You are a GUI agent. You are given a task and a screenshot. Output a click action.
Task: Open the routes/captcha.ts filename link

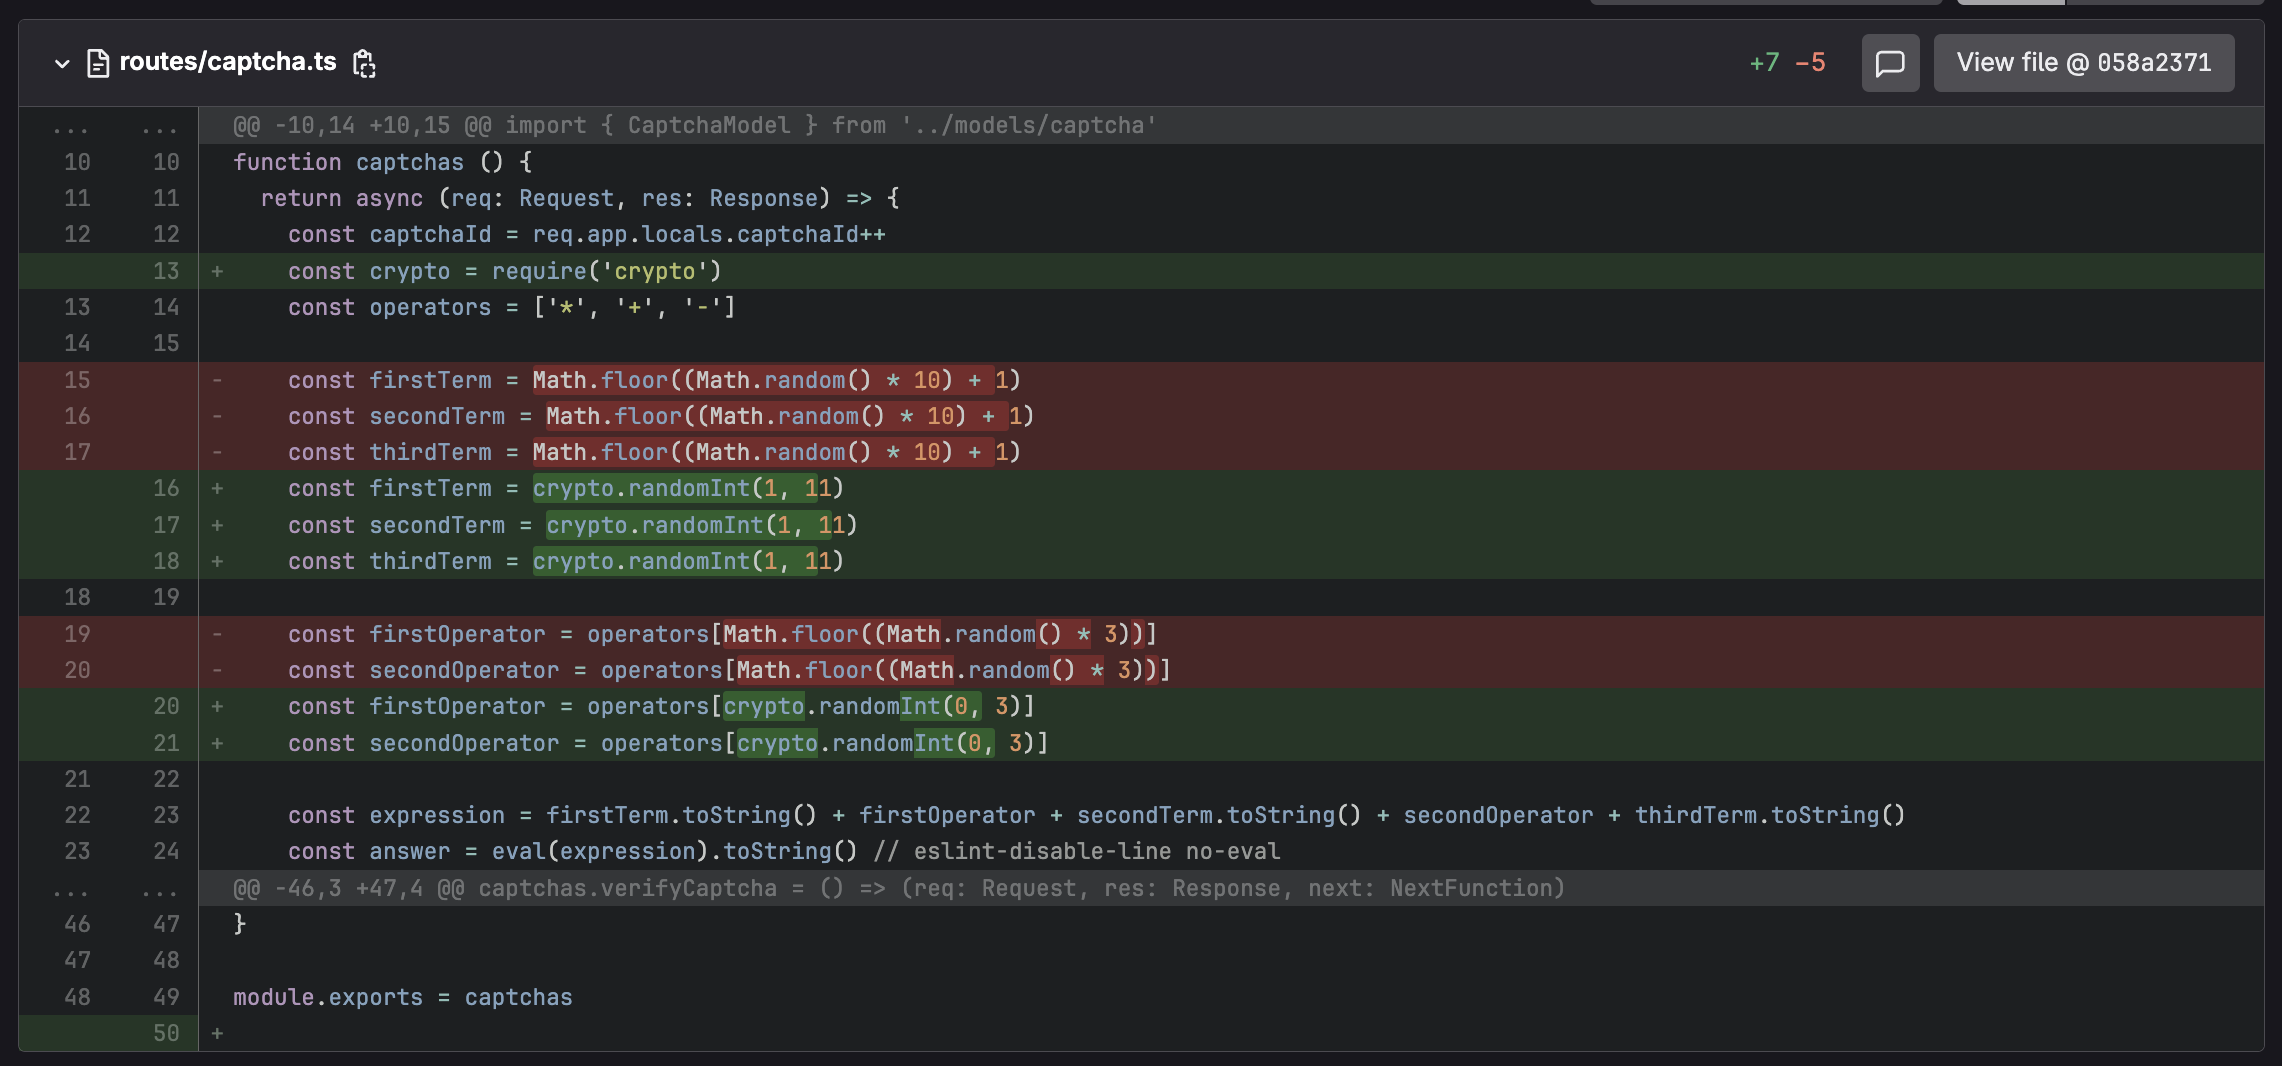pos(228,62)
